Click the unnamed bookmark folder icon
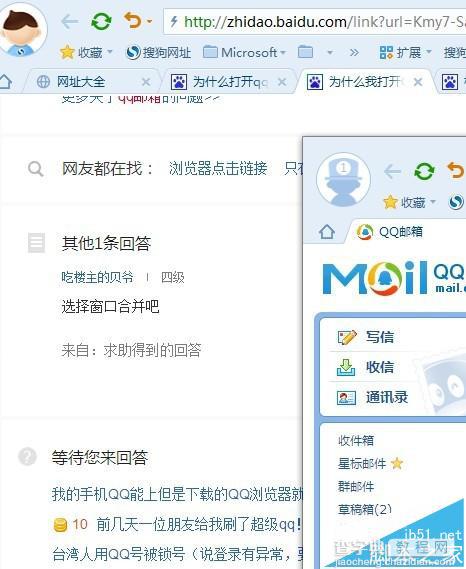The height and width of the screenshot is (569, 466). coord(305,52)
